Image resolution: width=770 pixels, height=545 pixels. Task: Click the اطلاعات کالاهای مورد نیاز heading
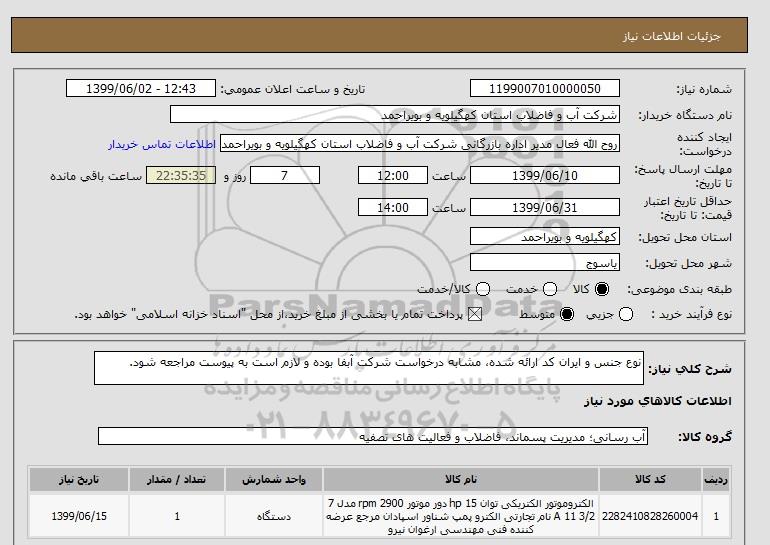coord(658,401)
